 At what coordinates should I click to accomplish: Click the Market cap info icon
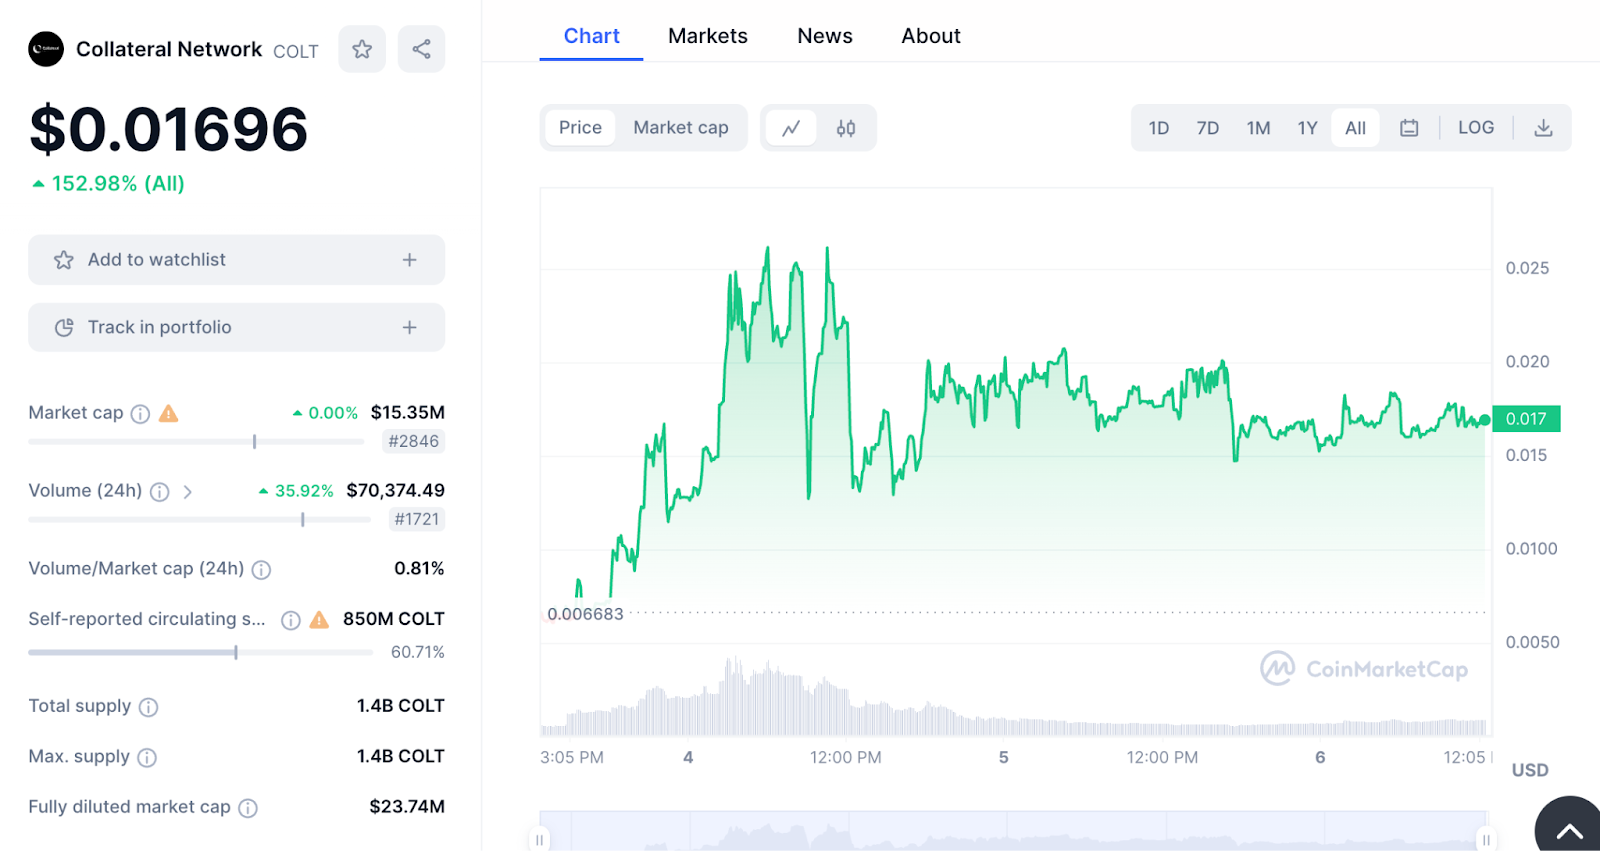(141, 414)
